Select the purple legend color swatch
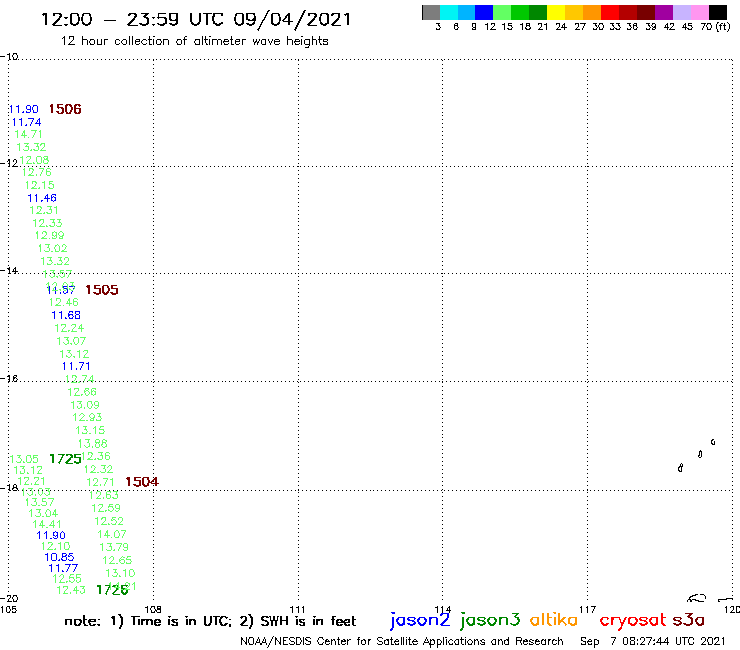 pyautogui.click(x=664, y=12)
